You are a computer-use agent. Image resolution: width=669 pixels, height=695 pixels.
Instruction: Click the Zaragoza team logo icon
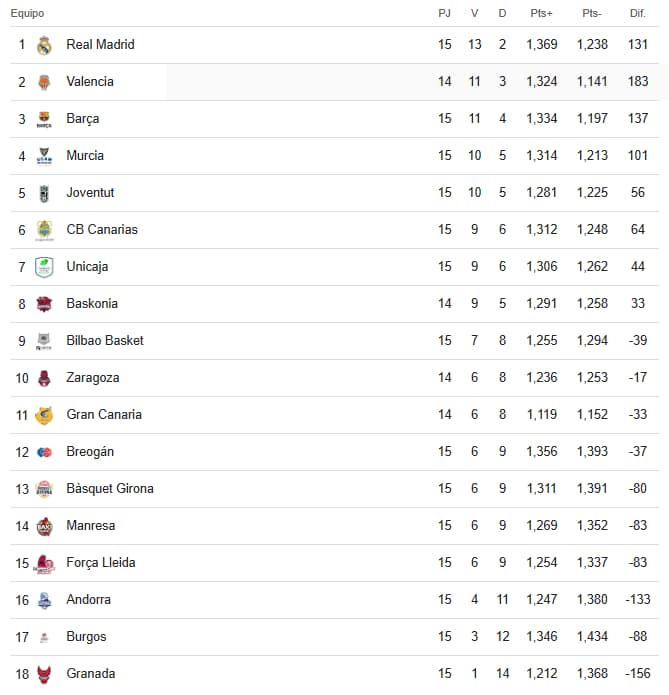(44, 378)
